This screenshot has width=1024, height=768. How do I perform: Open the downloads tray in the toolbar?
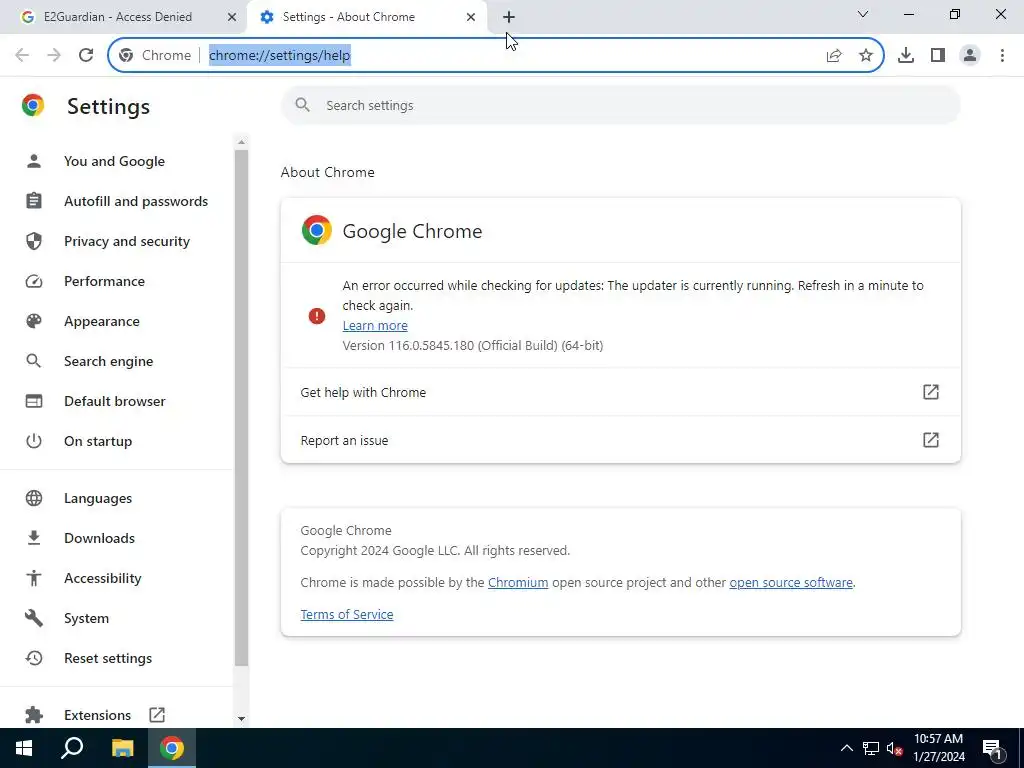(x=906, y=56)
